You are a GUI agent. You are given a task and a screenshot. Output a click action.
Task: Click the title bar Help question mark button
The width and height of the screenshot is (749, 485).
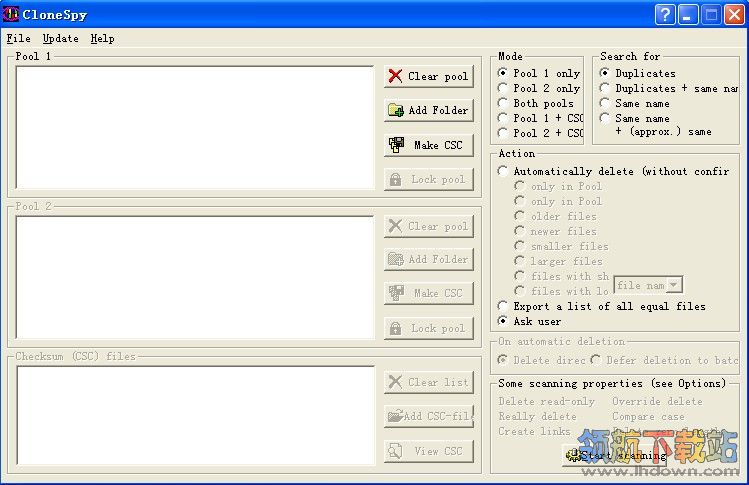click(665, 14)
